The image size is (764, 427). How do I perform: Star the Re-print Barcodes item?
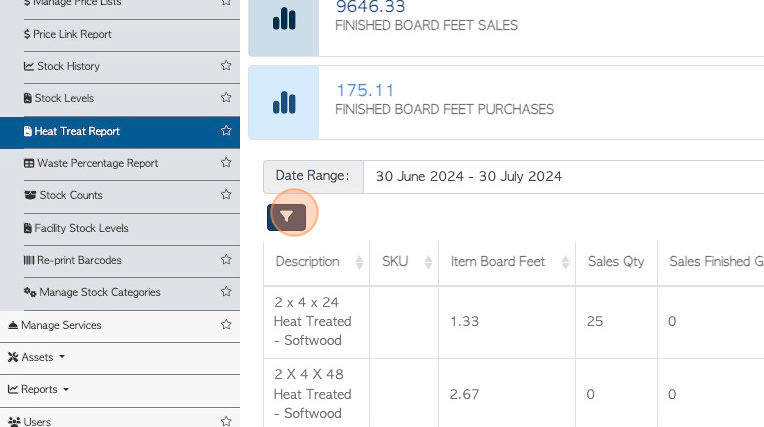(226, 259)
